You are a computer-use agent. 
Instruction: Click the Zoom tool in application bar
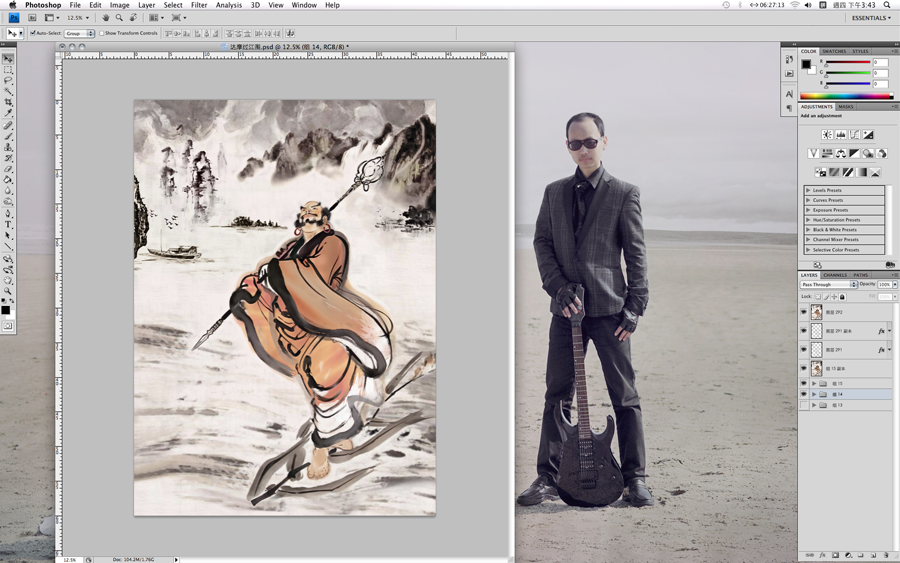(x=119, y=18)
